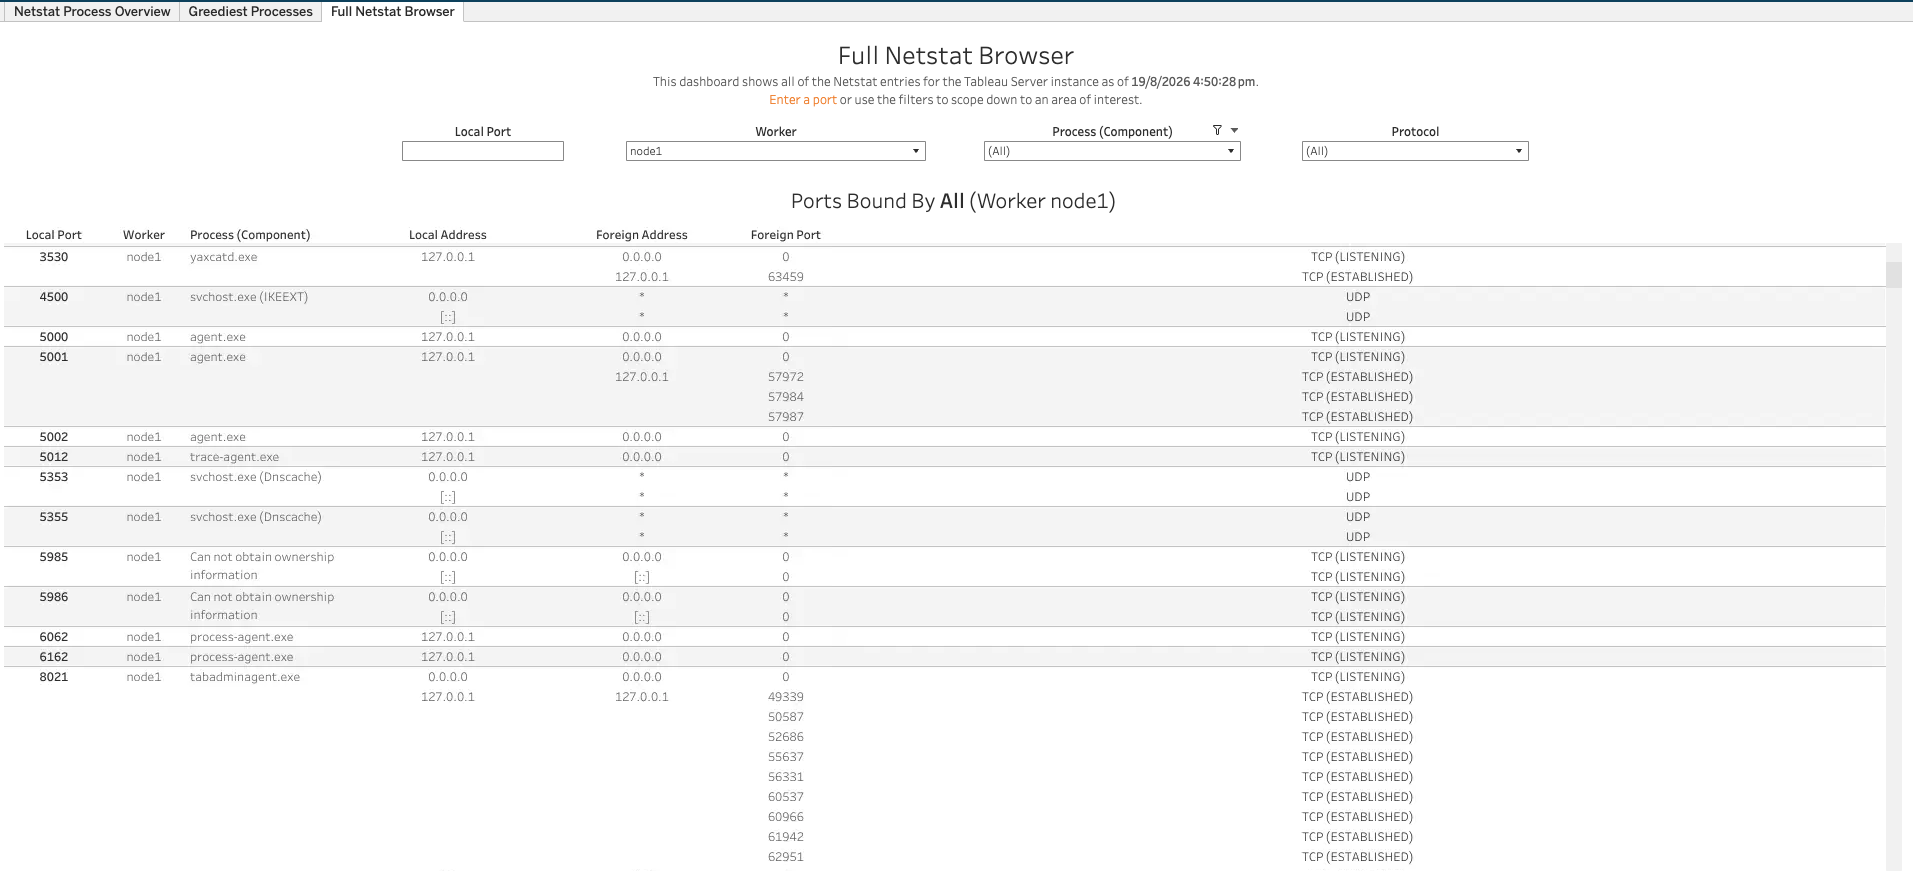The height and width of the screenshot is (874, 1913).
Task: Click foreign port 57984 value
Action: click(x=786, y=397)
